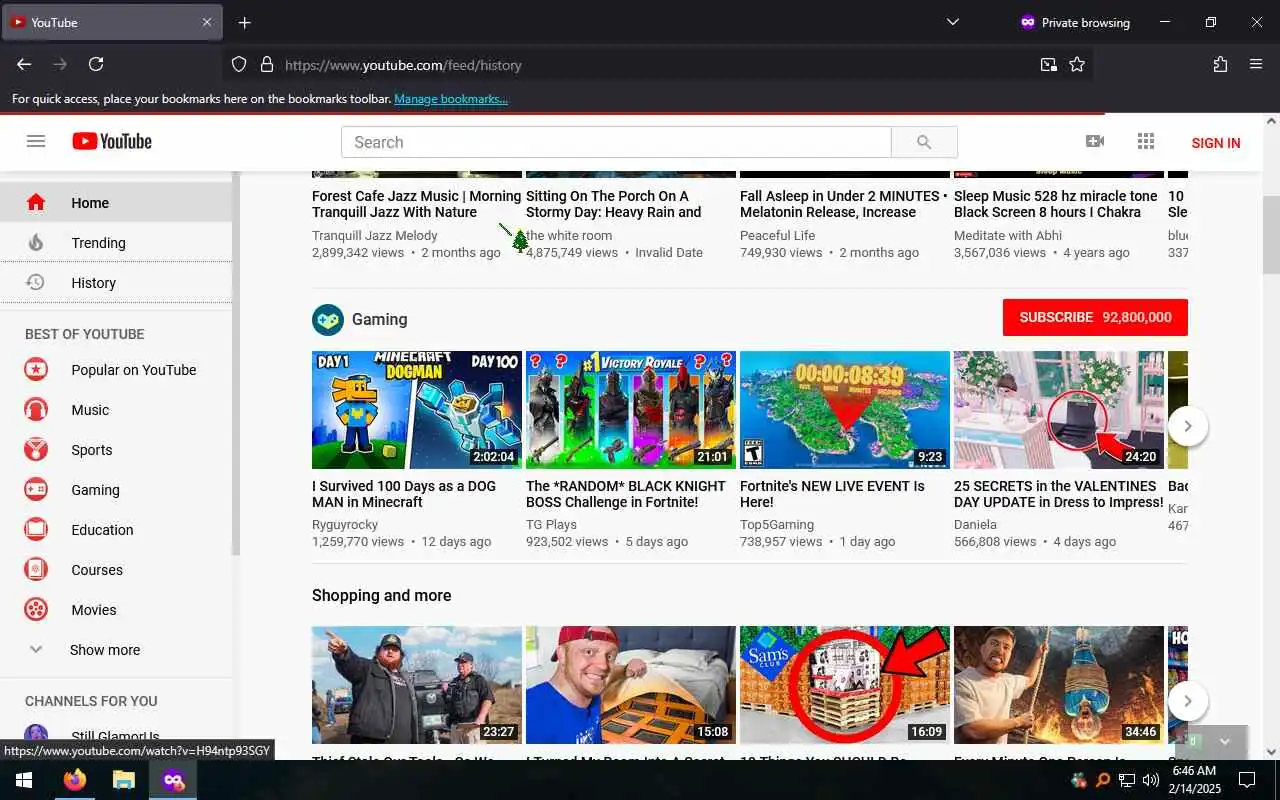This screenshot has width=1280, height=800.
Task: Click the Movies film reel icon
Action: click(36, 609)
